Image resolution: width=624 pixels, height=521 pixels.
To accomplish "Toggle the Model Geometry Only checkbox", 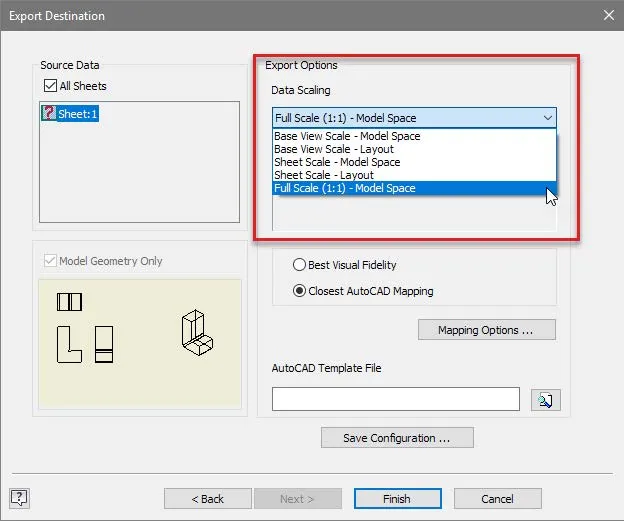I will pyautogui.click(x=50, y=261).
